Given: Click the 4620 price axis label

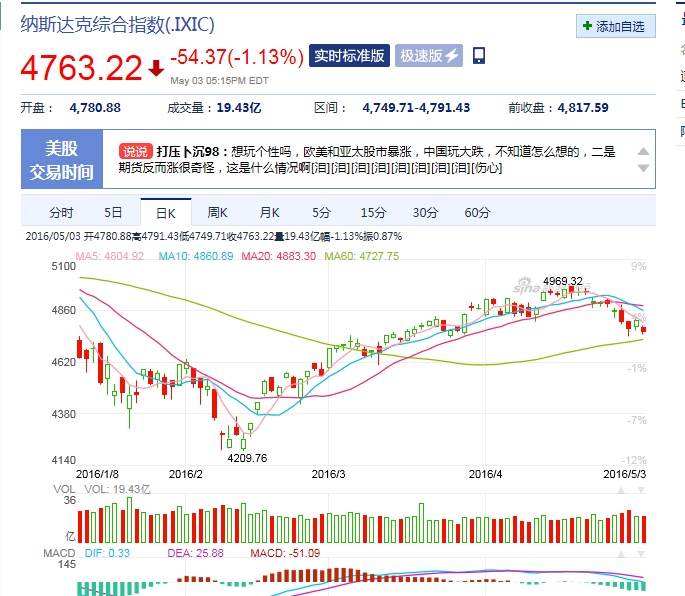Looking at the screenshot, I should click(x=64, y=362).
